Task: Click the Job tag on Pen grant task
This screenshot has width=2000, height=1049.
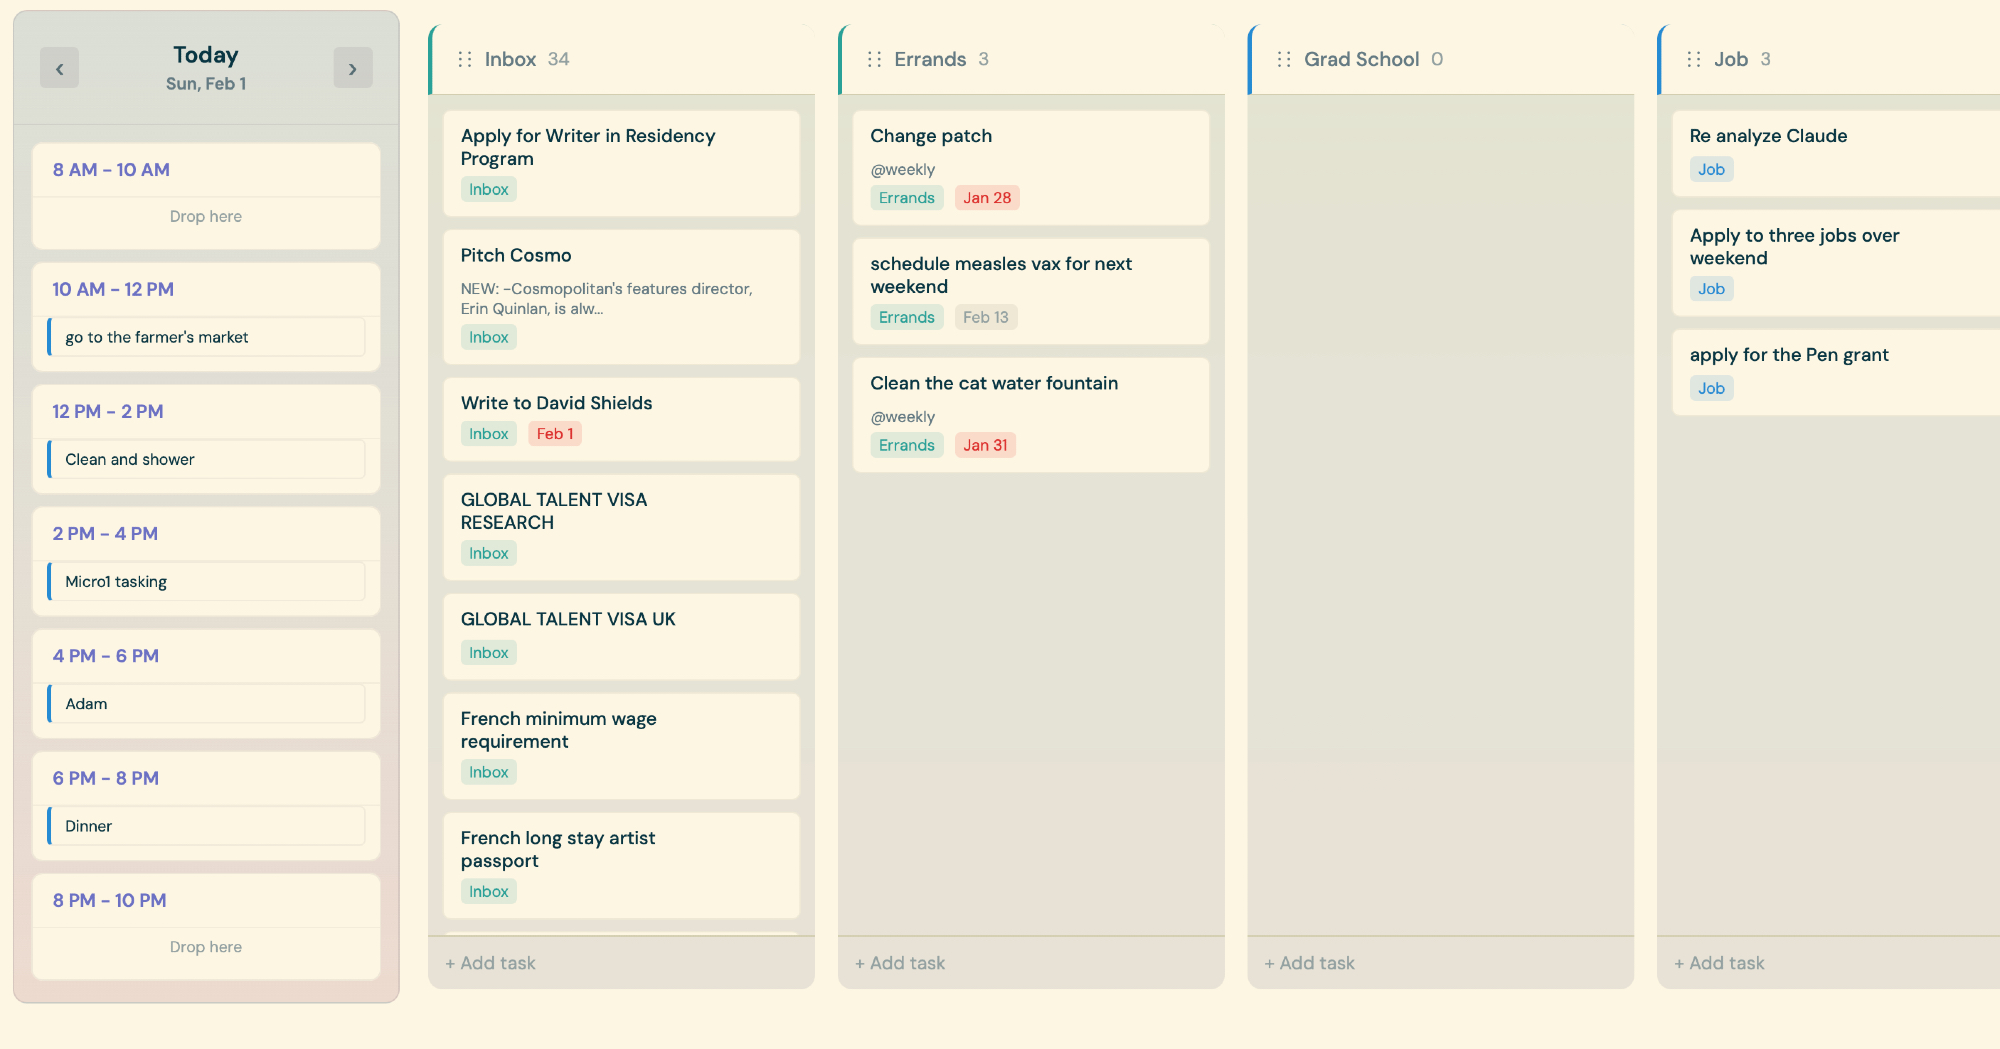Action: tap(1711, 389)
